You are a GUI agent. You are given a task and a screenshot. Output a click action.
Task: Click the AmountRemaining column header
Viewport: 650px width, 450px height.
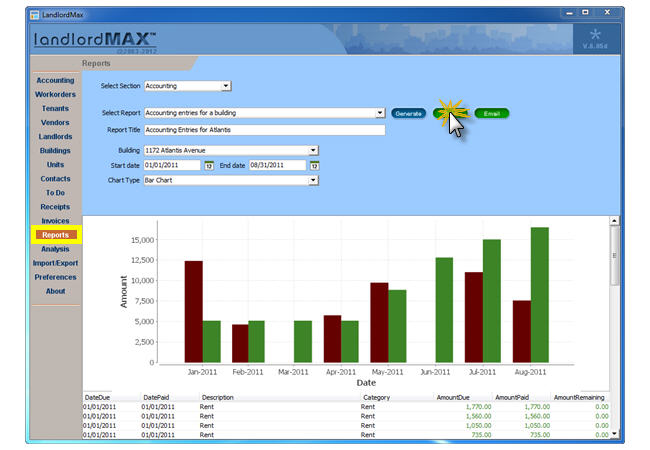[x=579, y=397]
